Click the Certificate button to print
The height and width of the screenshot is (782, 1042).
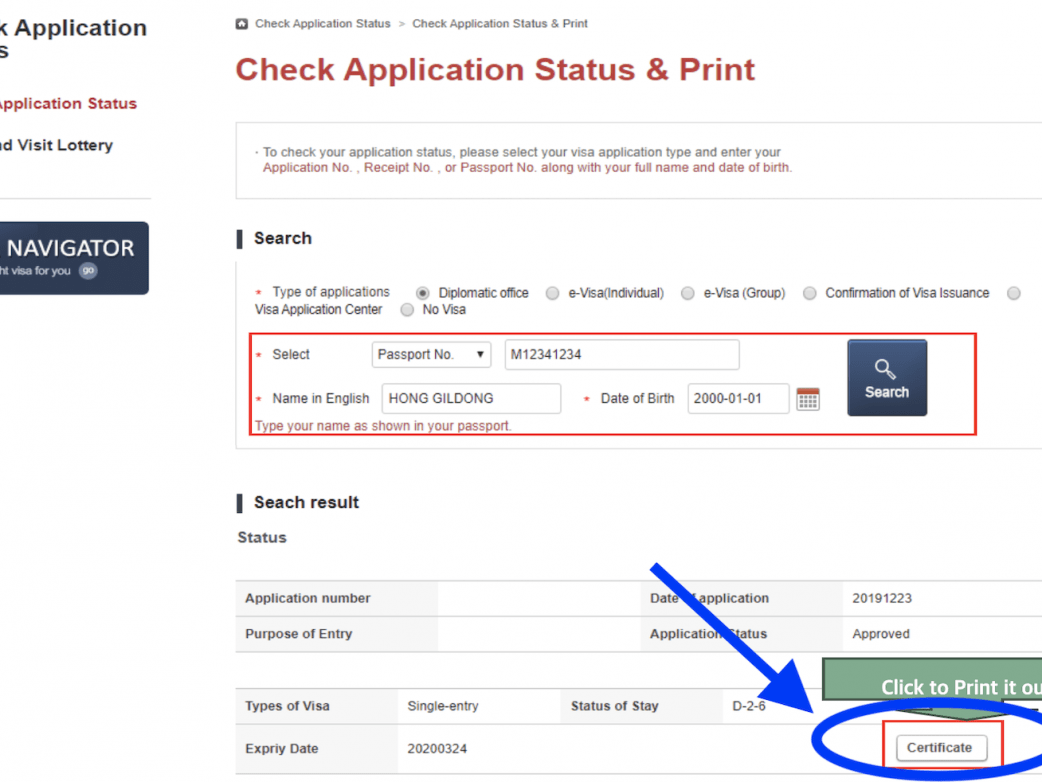(939, 748)
